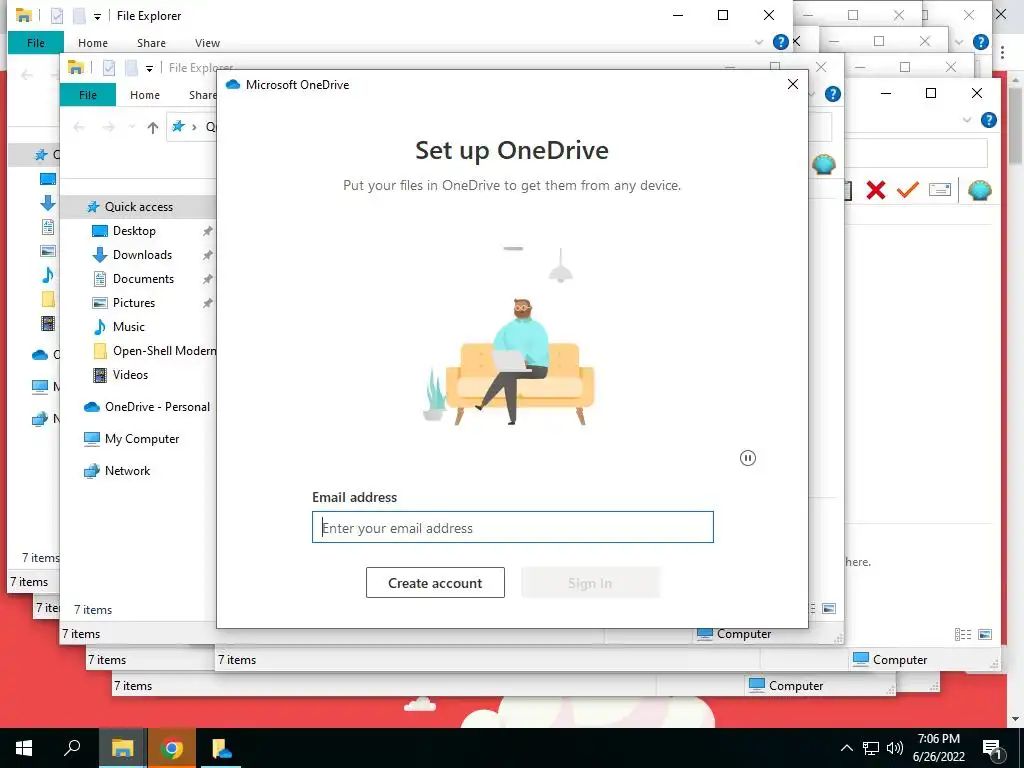Click Chrome three-dot menu at top right
The height and width of the screenshot is (768, 1024).
point(1002,53)
